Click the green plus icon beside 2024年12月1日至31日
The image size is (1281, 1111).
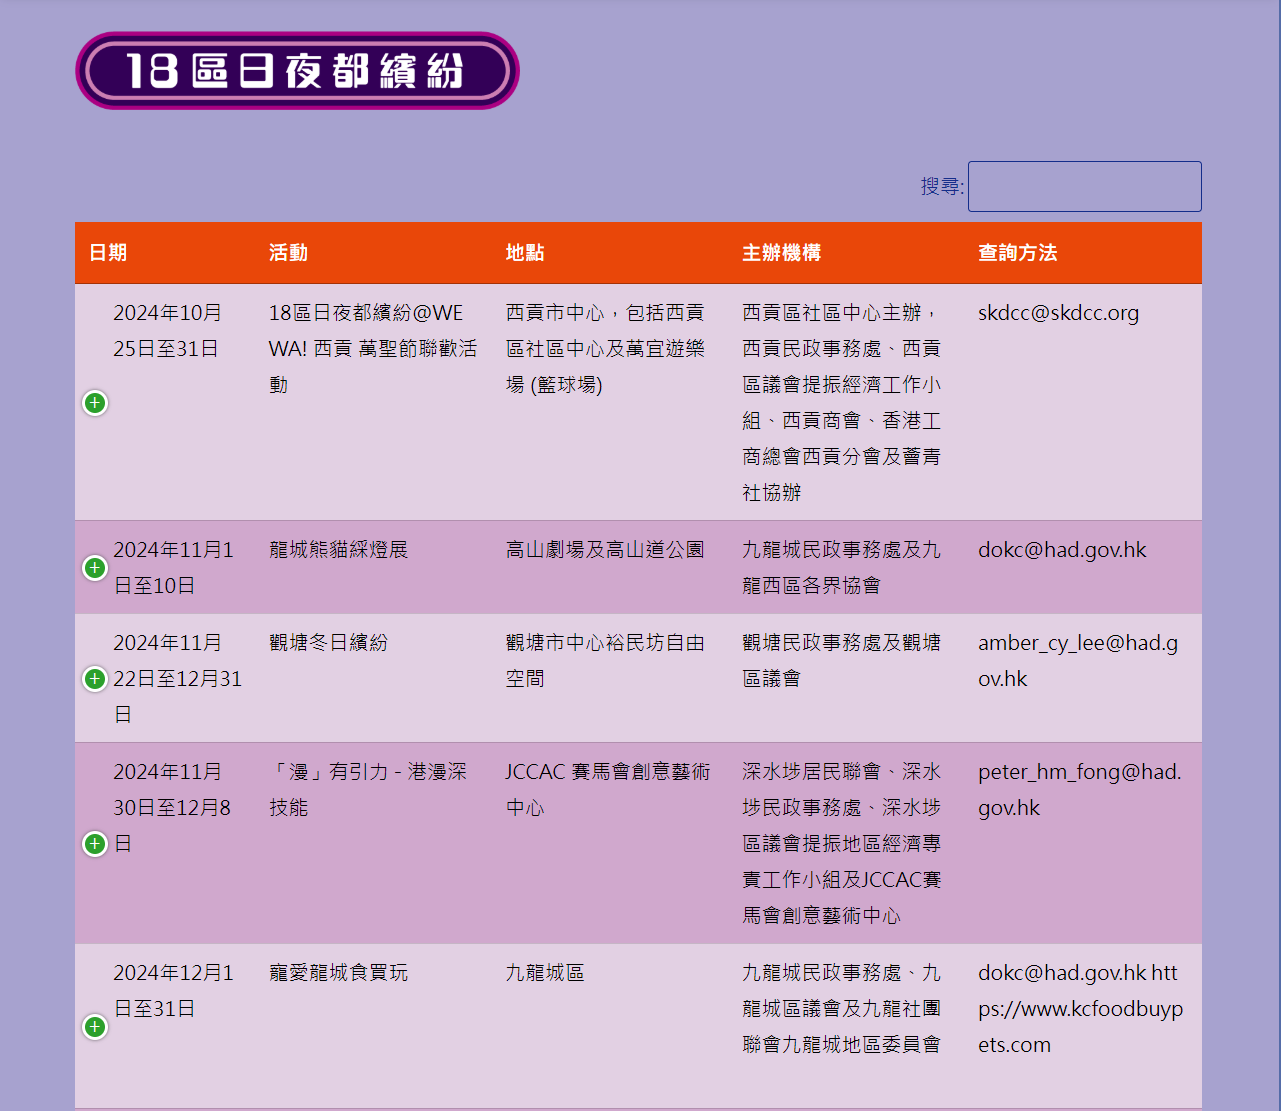[x=94, y=1027]
